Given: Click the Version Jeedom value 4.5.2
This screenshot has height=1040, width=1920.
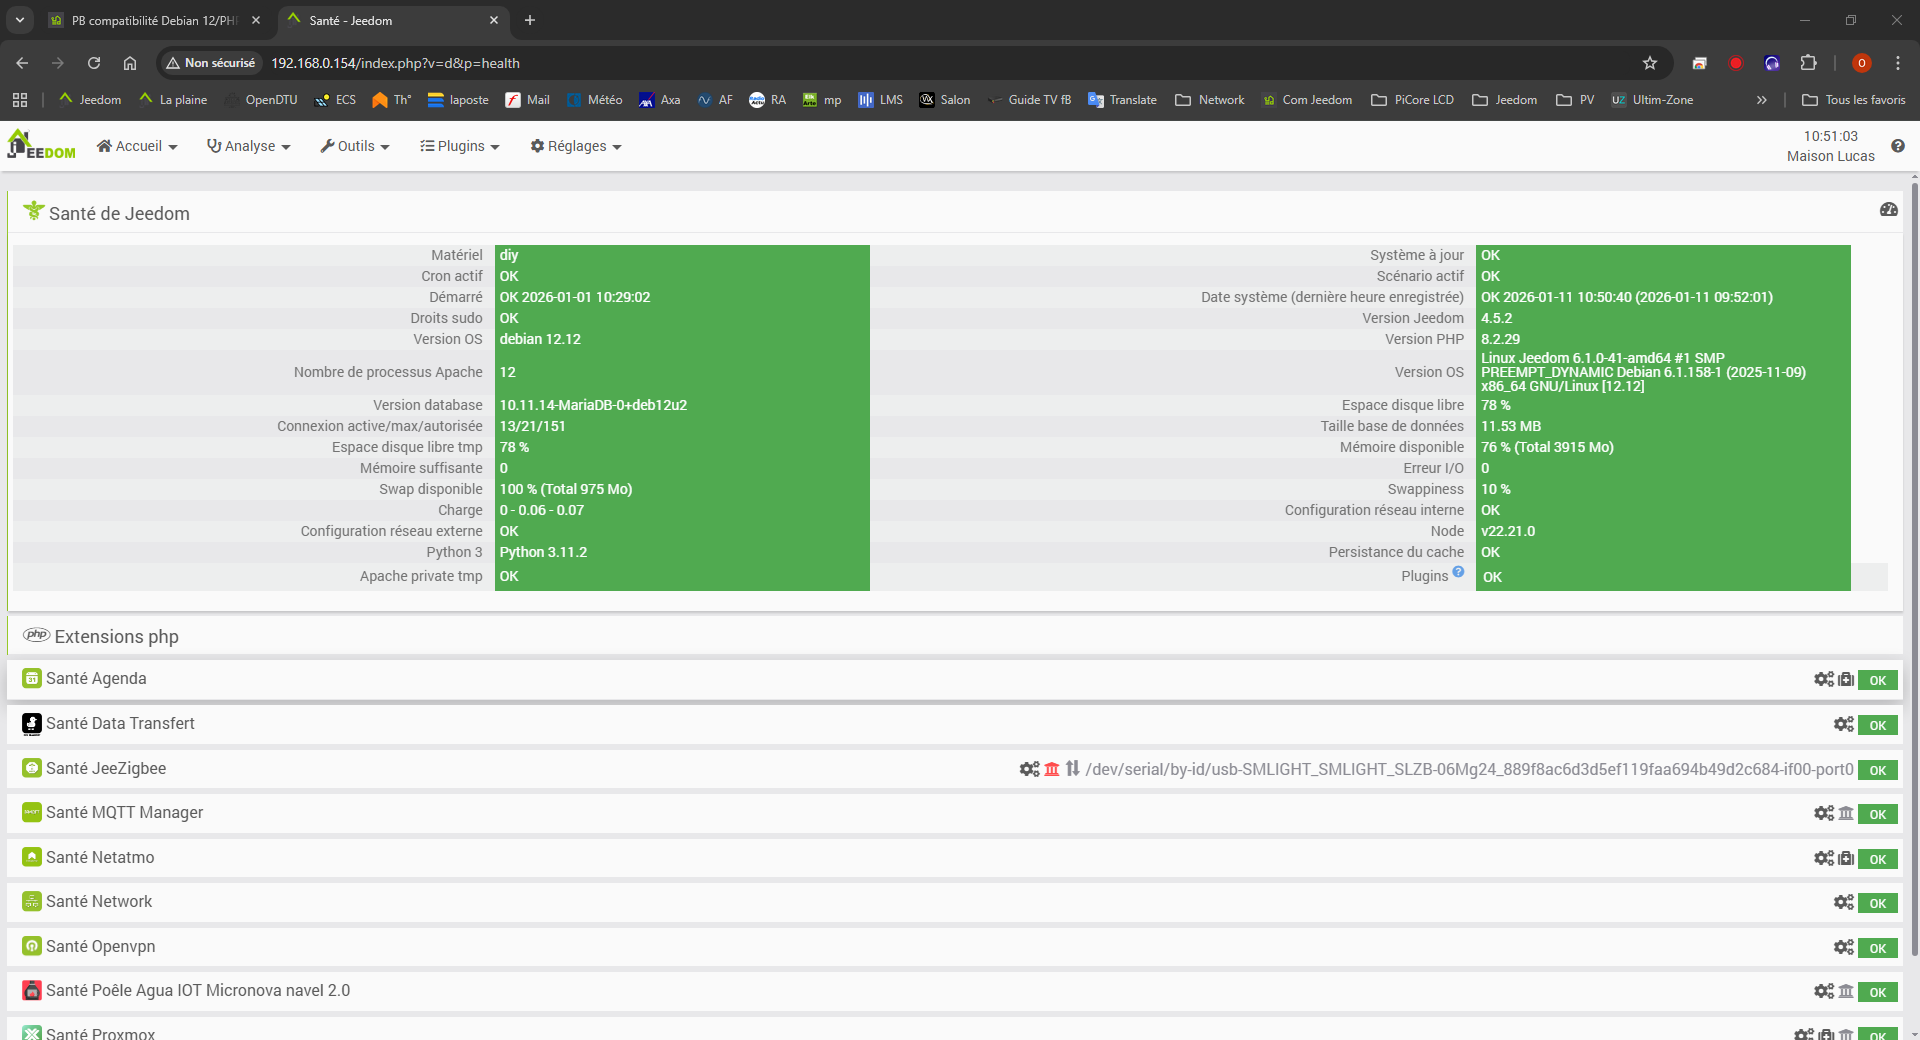Looking at the screenshot, I should click(x=1496, y=318).
